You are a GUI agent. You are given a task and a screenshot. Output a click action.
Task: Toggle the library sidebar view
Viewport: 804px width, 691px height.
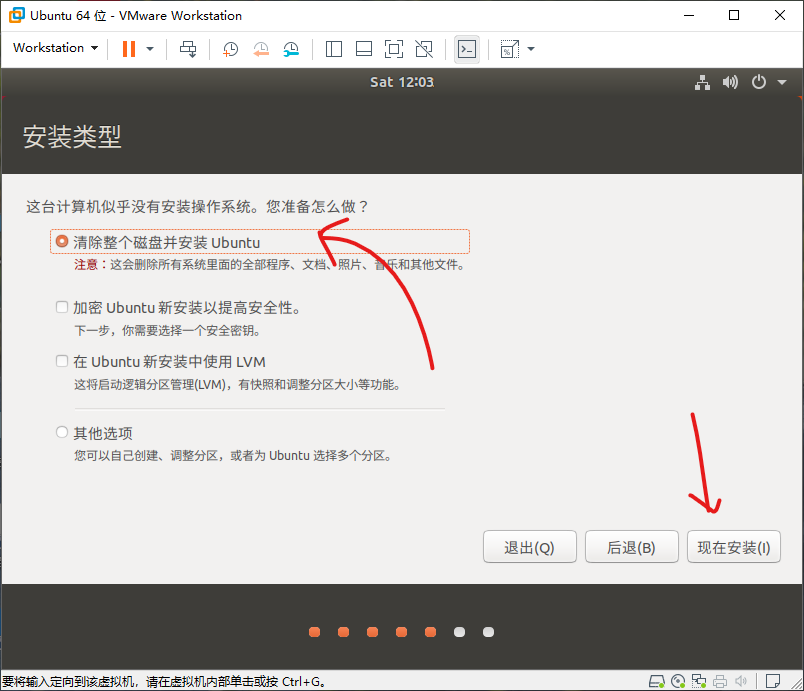click(334, 49)
